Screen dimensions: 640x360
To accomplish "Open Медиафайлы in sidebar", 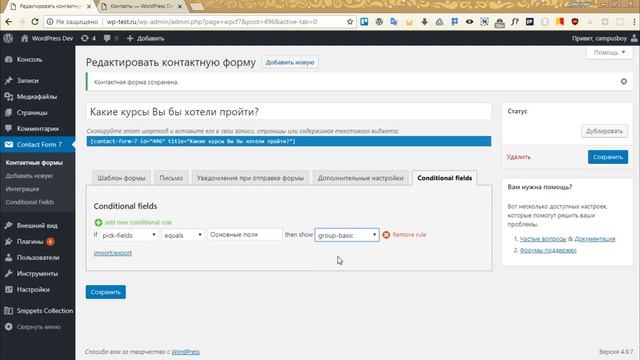I will (x=37, y=97).
